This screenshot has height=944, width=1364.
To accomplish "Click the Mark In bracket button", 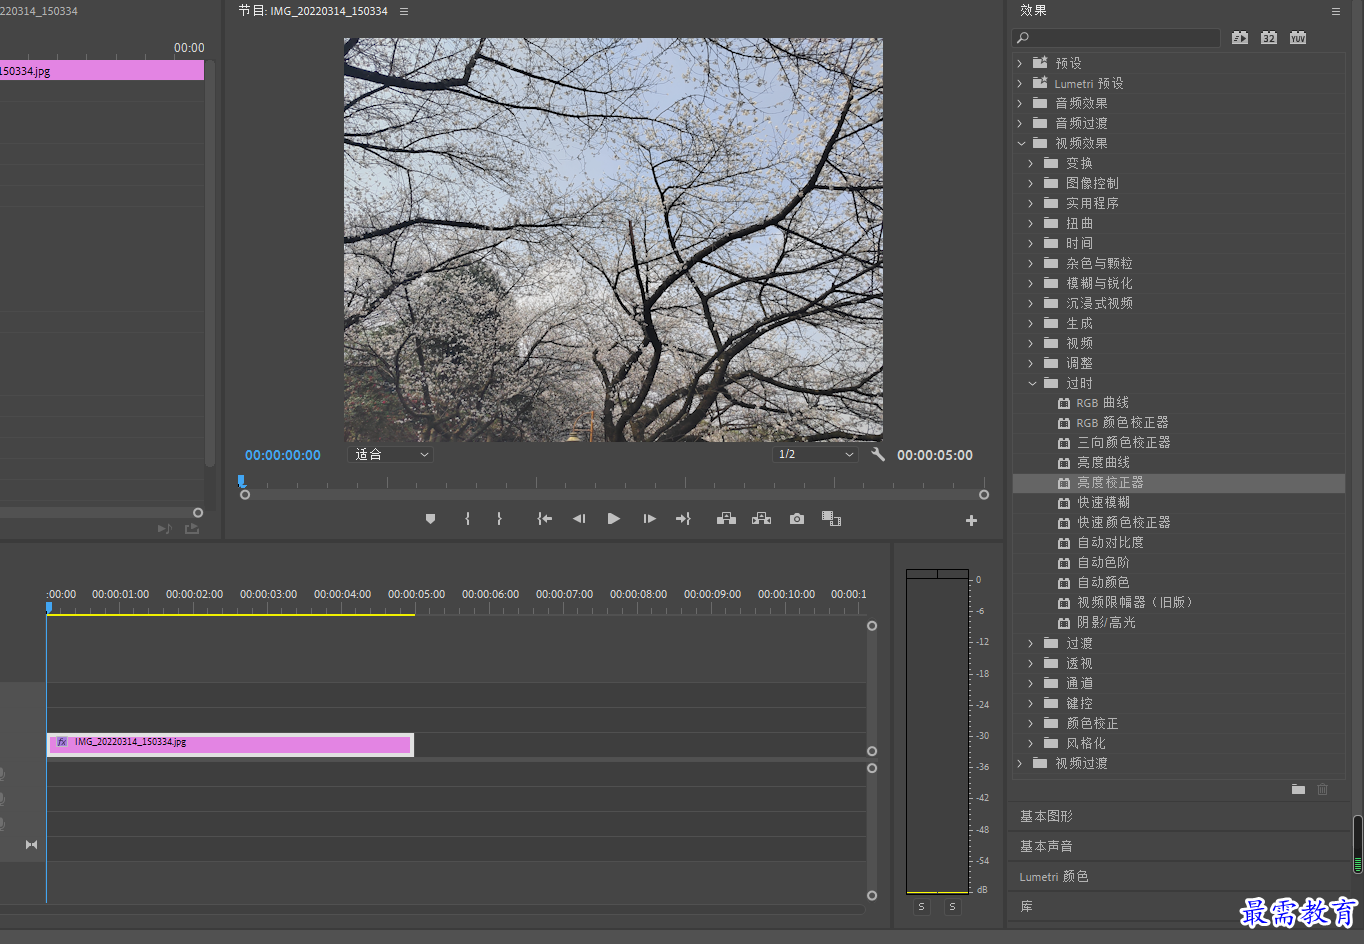I will click(x=467, y=519).
